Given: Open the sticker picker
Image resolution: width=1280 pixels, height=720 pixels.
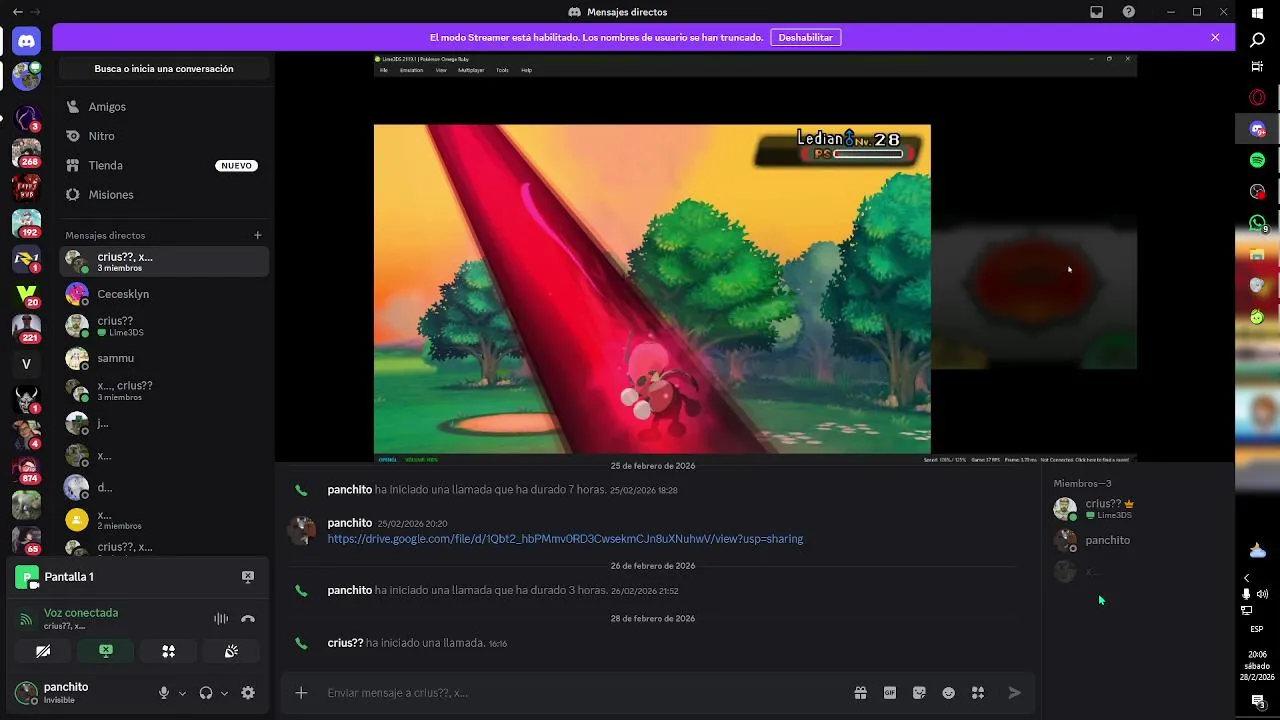Looking at the screenshot, I should pyautogui.click(x=919, y=693).
